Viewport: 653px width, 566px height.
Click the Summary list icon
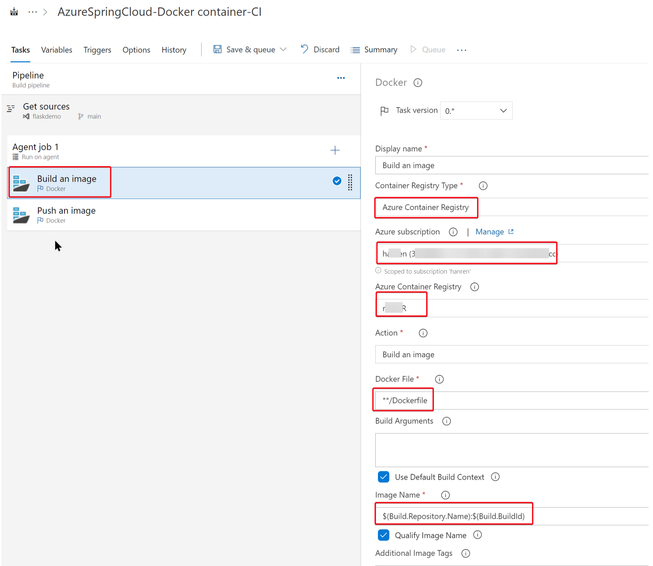tap(355, 50)
